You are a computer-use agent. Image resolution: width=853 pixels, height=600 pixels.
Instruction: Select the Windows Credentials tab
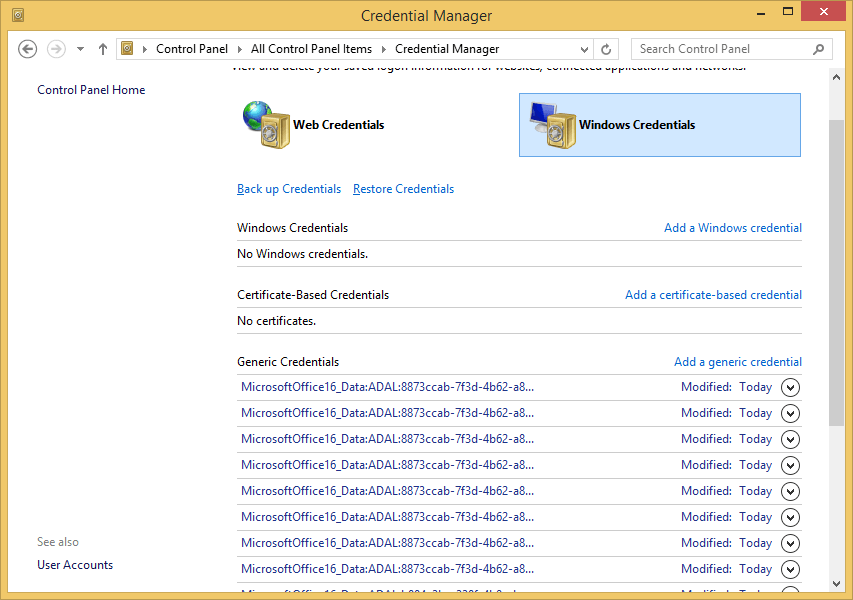click(660, 125)
